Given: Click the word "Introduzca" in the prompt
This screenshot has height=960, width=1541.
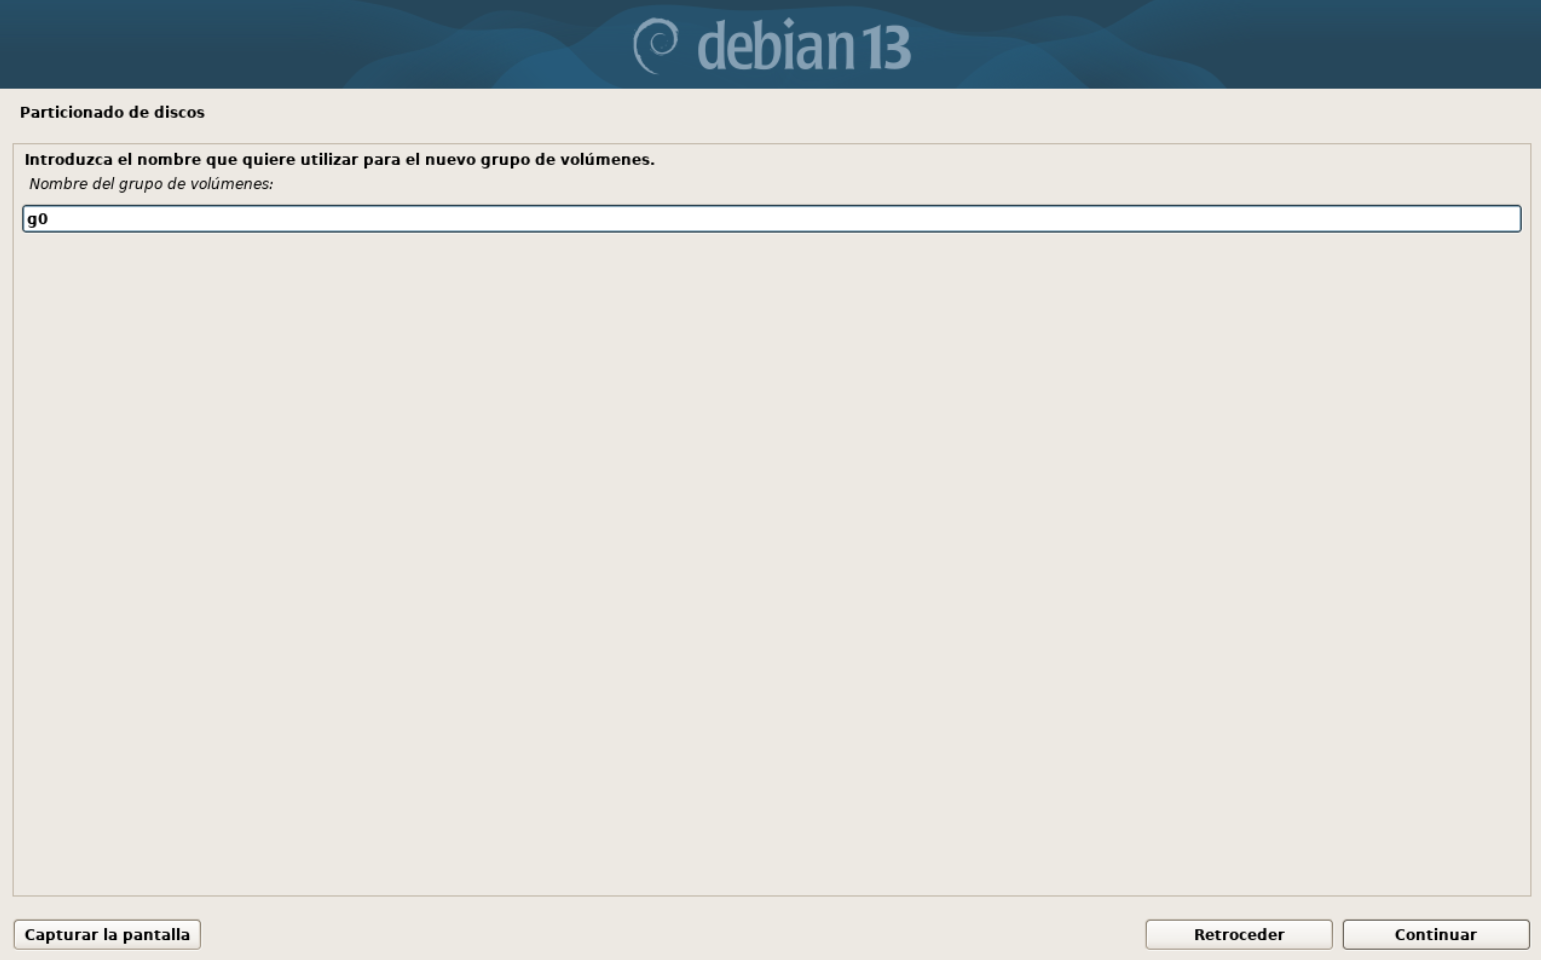Looking at the screenshot, I should [x=69, y=159].
